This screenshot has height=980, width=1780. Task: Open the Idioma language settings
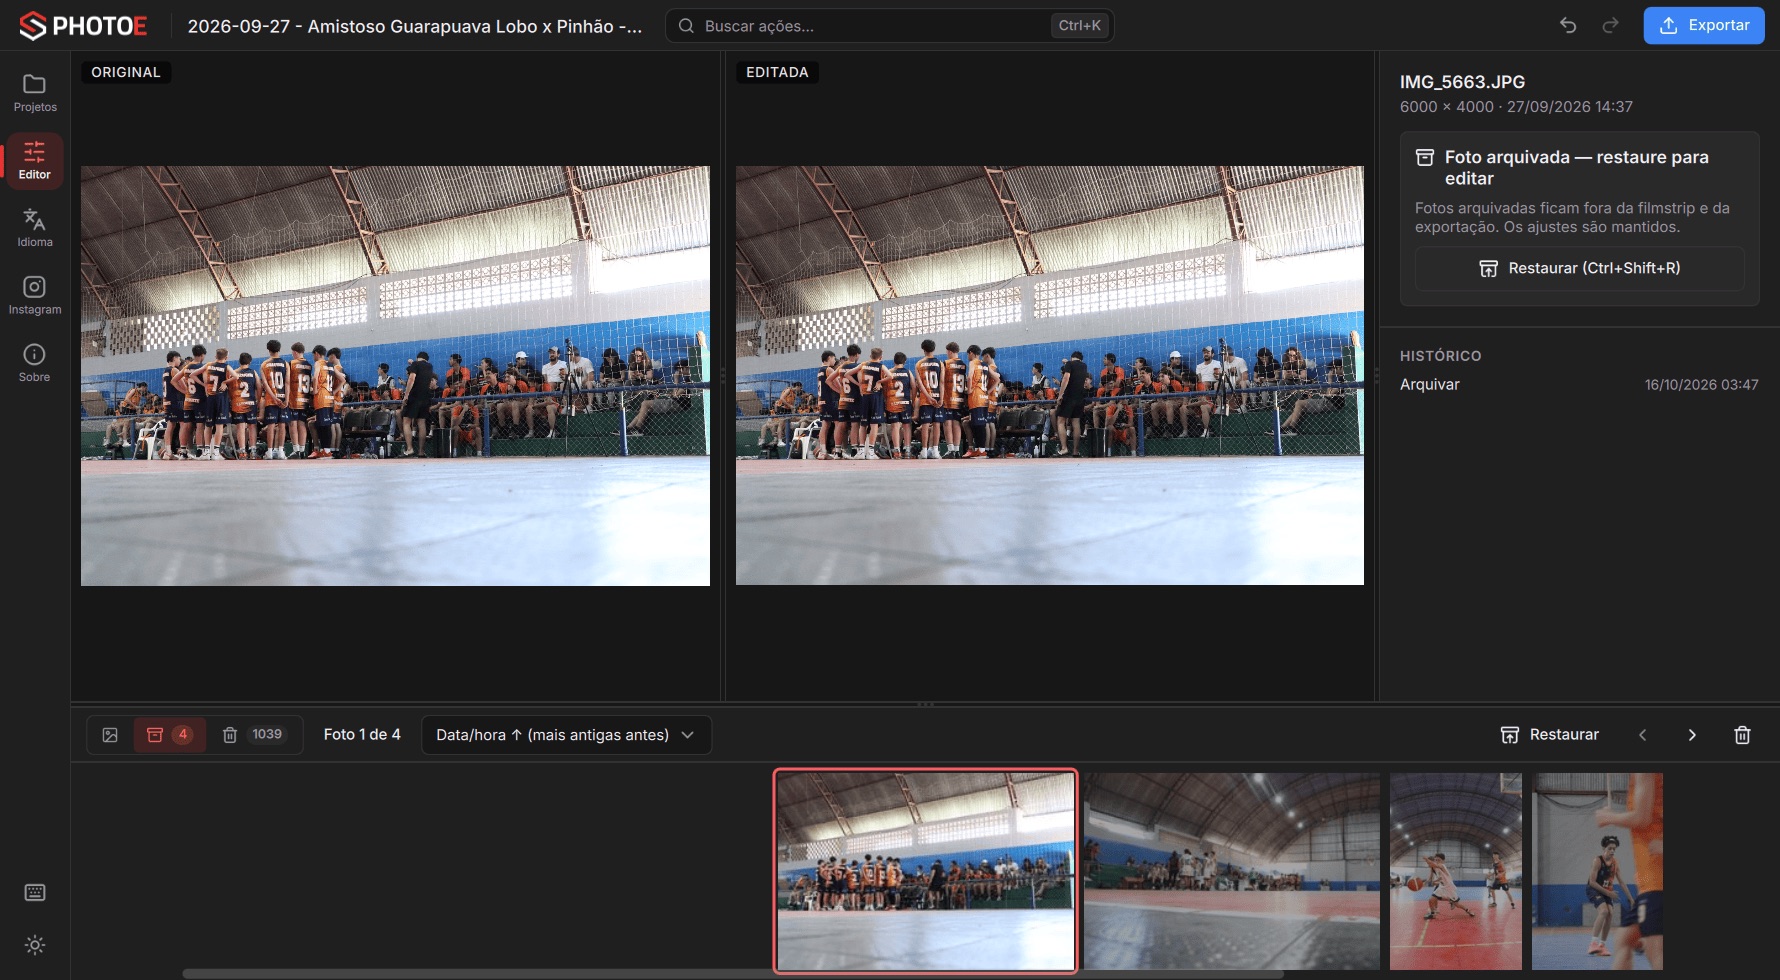click(35, 228)
